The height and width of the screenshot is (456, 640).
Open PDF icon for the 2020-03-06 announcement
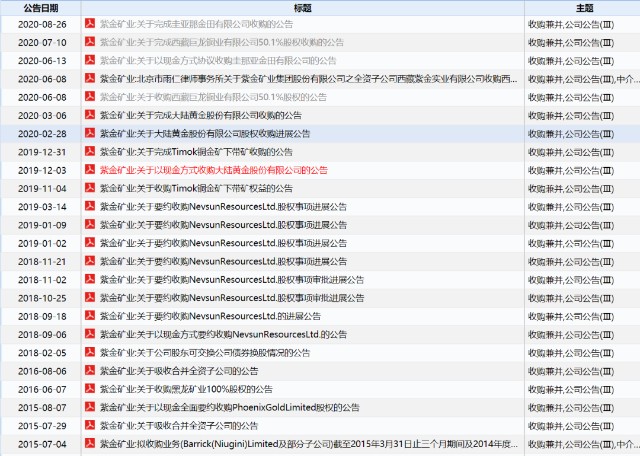(x=90, y=115)
